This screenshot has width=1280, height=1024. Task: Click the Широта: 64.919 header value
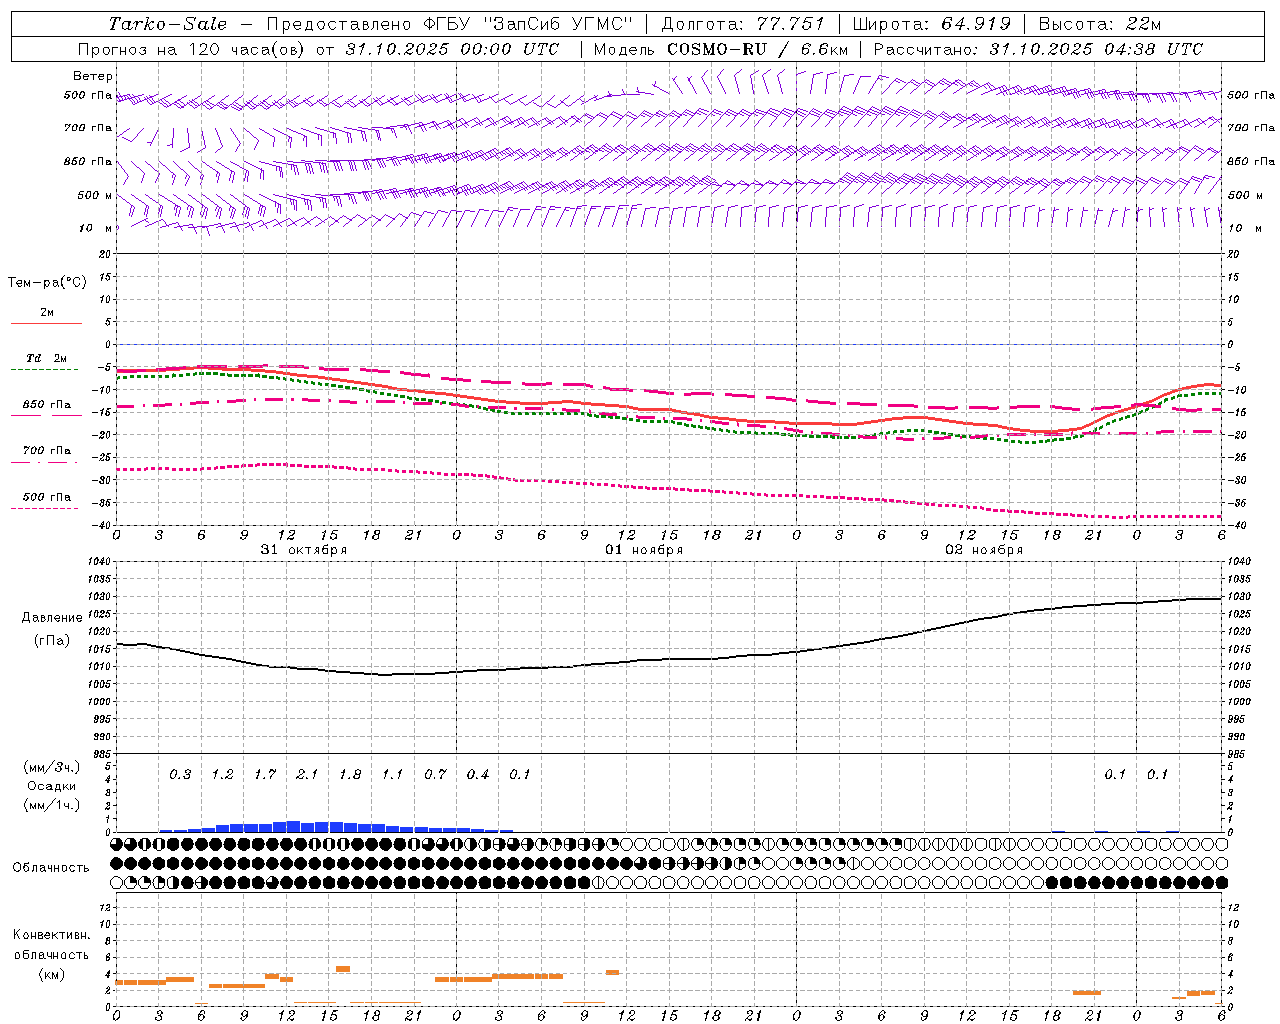(932, 24)
